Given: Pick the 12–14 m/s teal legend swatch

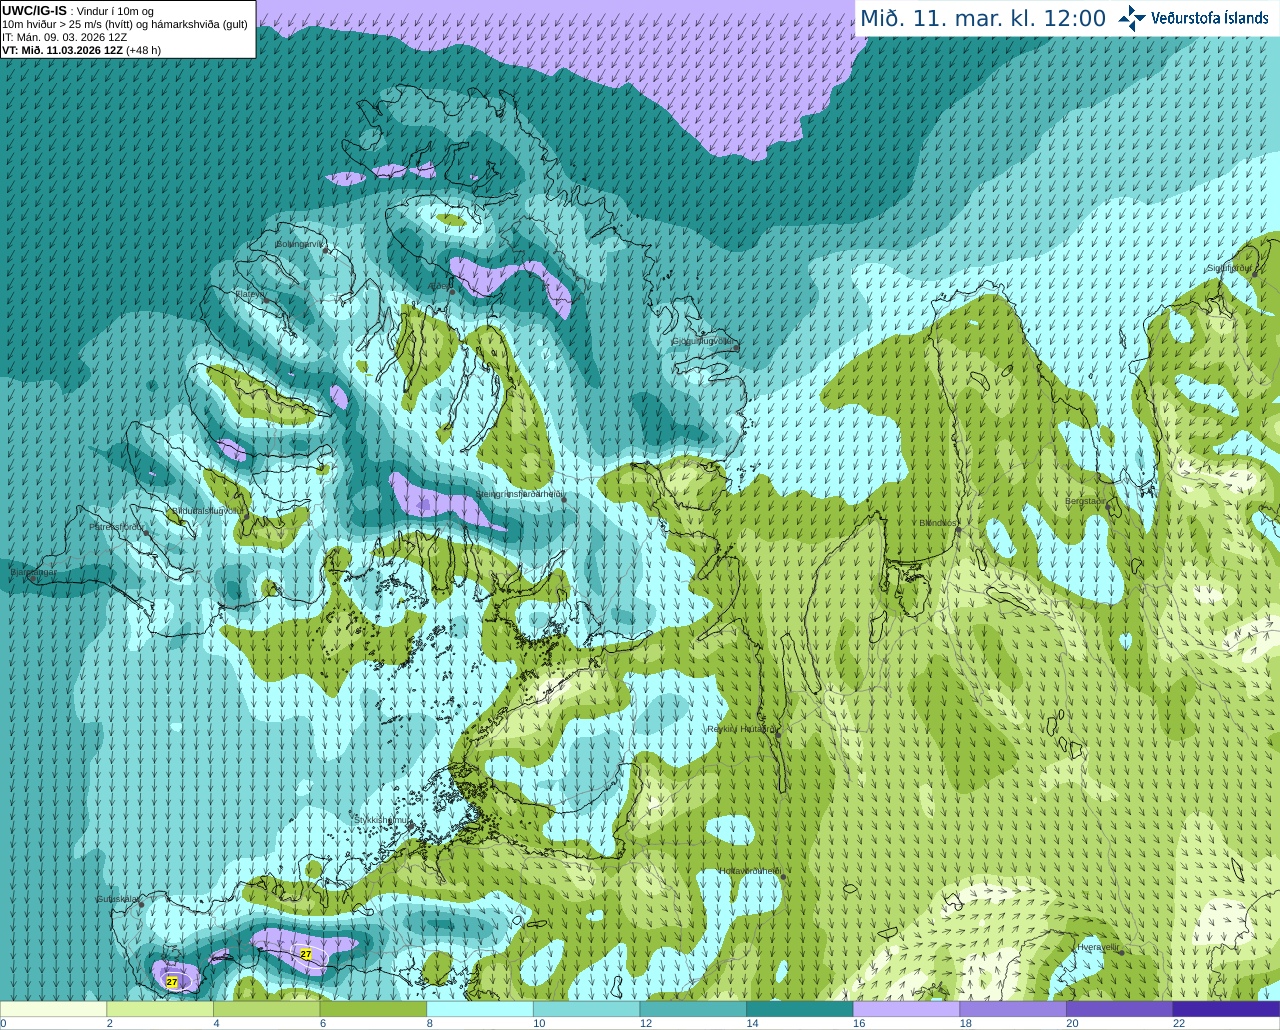Looking at the screenshot, I should (x=693, y=1009).
